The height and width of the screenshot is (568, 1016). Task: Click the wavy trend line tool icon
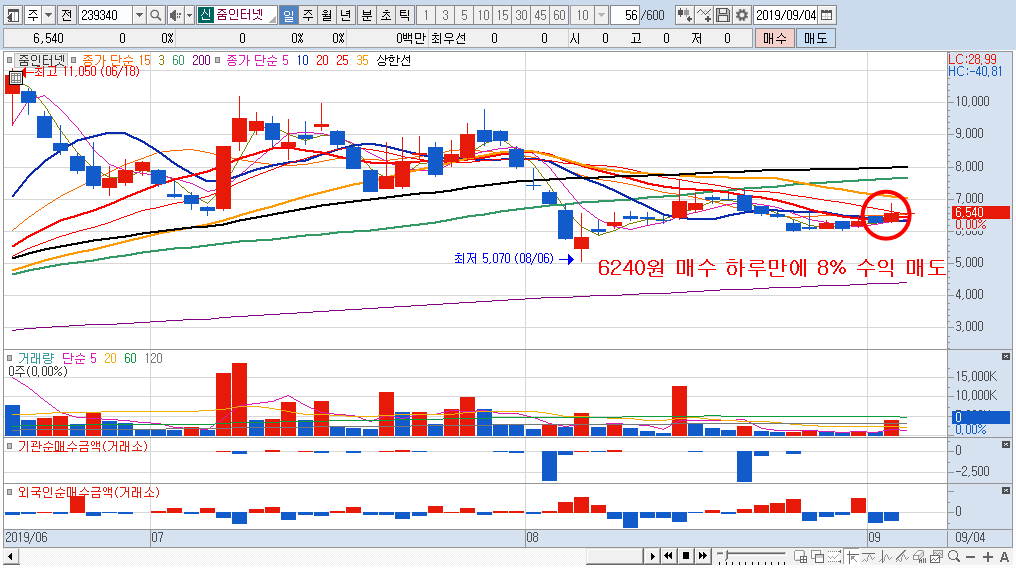tap(869, 556)
